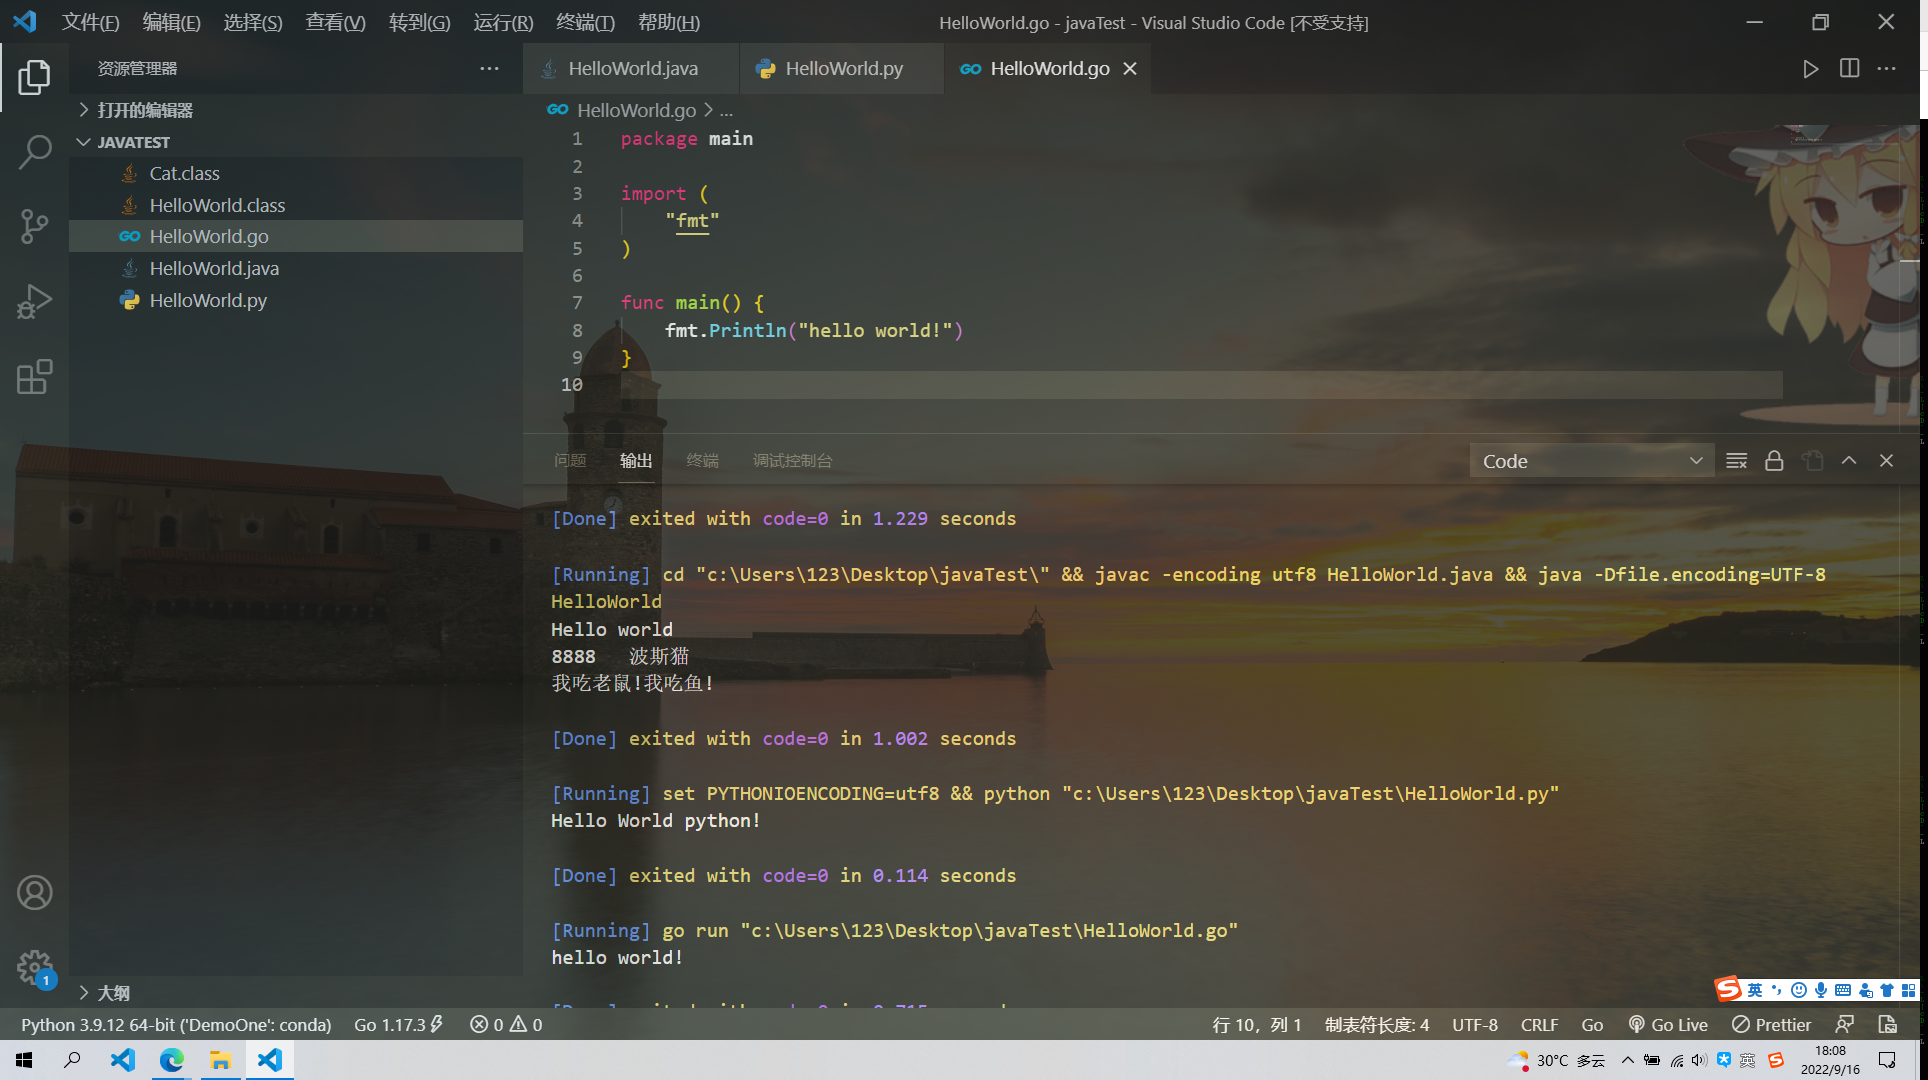Image resolution: width=1928 pixels, height=1080 pixels.
Task: Open the Extensions view
Action: coord(34,377)
